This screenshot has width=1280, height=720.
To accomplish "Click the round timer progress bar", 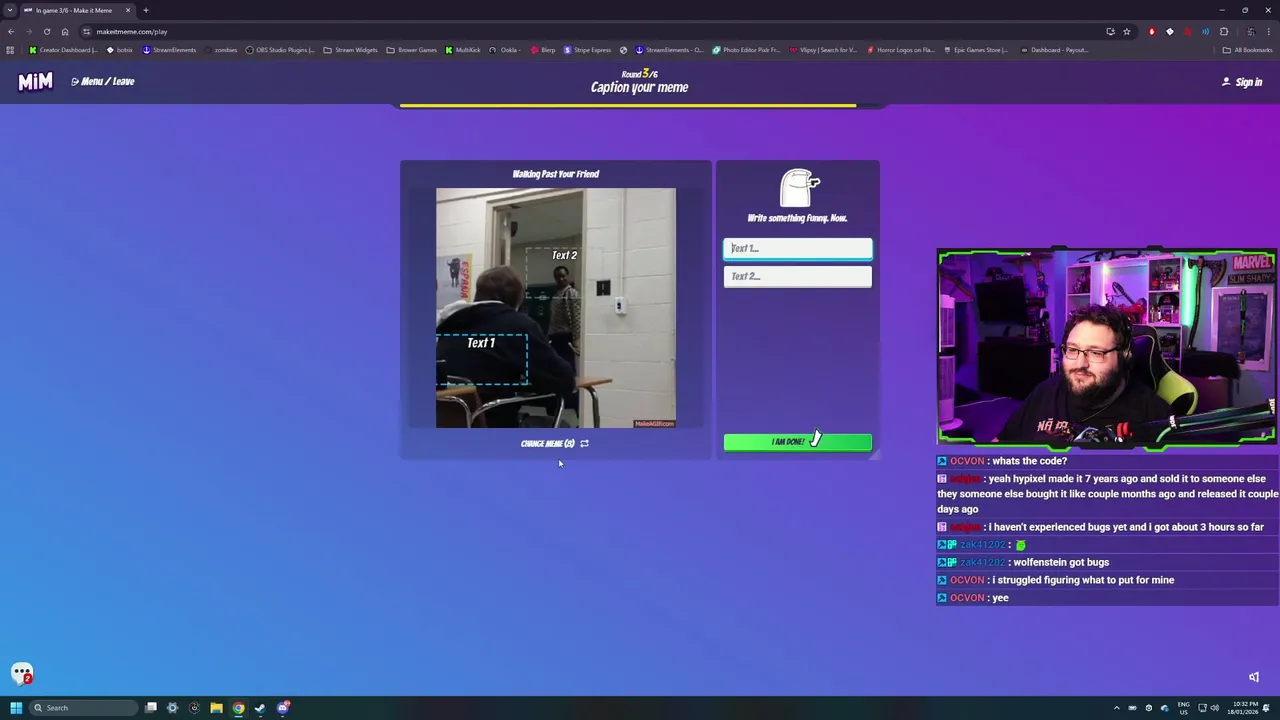I will tap(640, 105).
